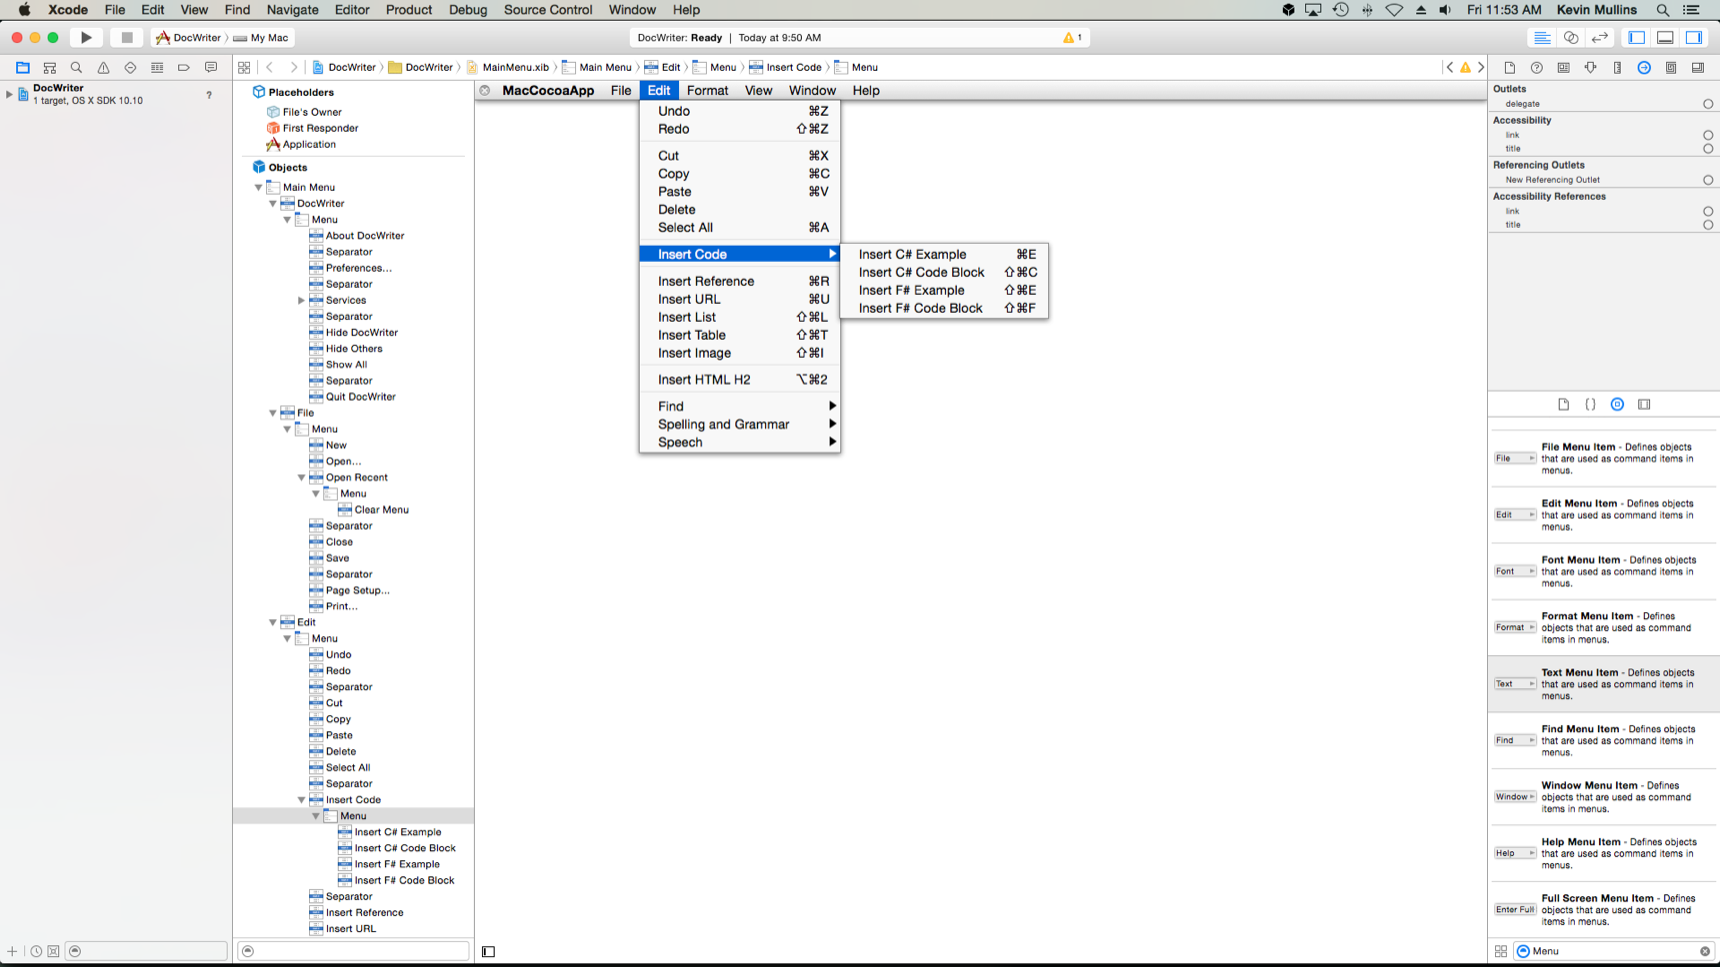1720x967 pixels.
Task: Switch object library to icon grid view
Action: (1501, 951)
